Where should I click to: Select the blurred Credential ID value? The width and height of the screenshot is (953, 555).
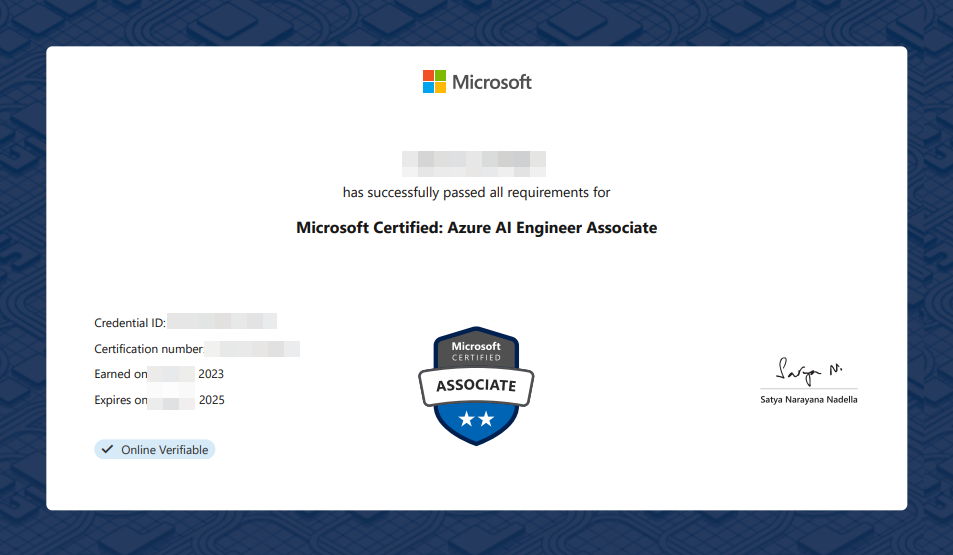pyautogui.click(x=222, y=322)
